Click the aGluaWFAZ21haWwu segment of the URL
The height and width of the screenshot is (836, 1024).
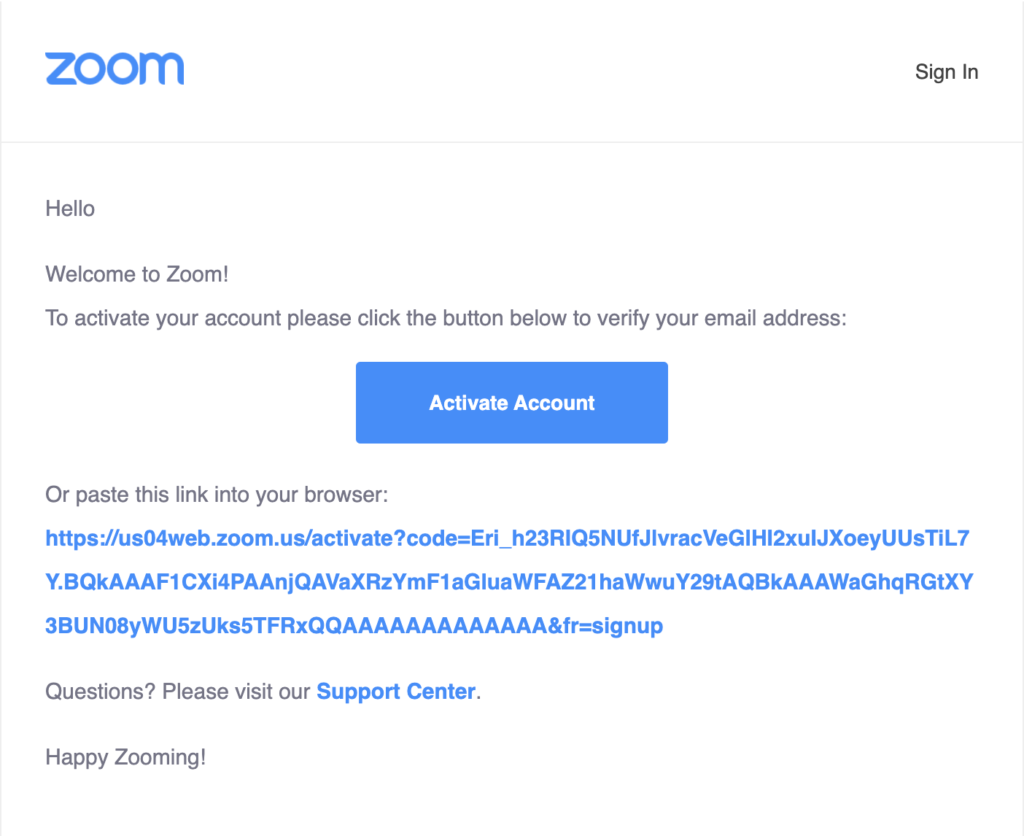[x=560, y=582]
